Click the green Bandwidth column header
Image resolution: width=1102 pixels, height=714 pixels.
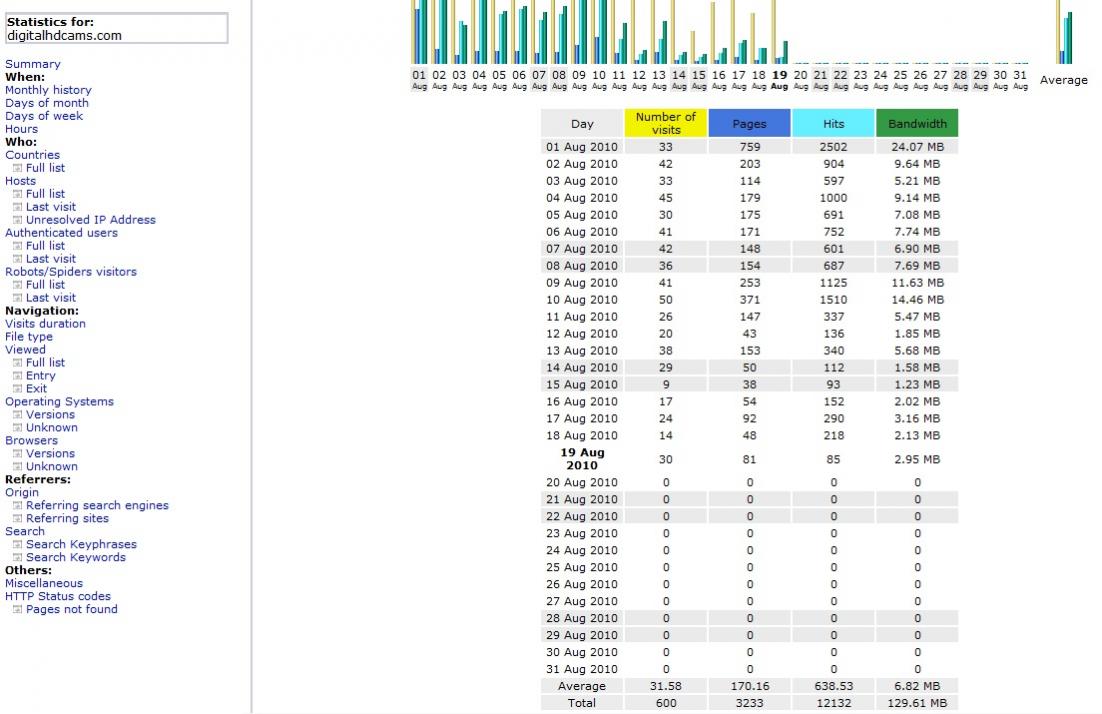tap(917, 123)
